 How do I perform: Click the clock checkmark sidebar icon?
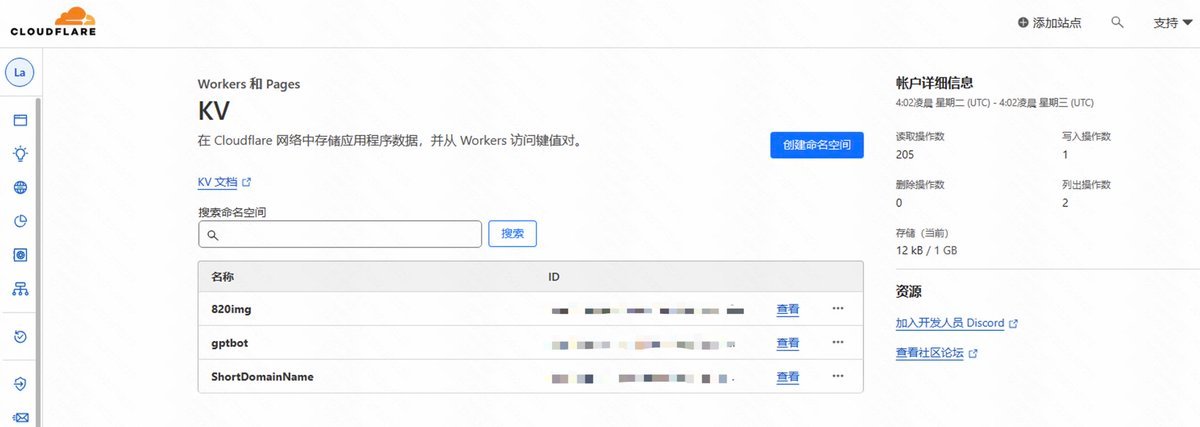click(x=20, y=337)
